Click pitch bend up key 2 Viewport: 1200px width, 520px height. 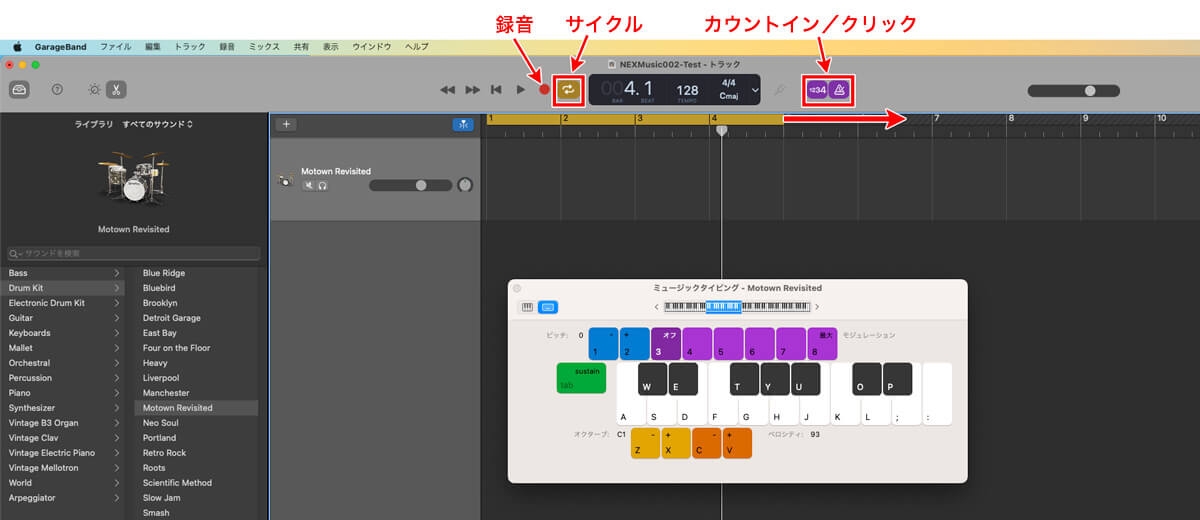point(635,344)
